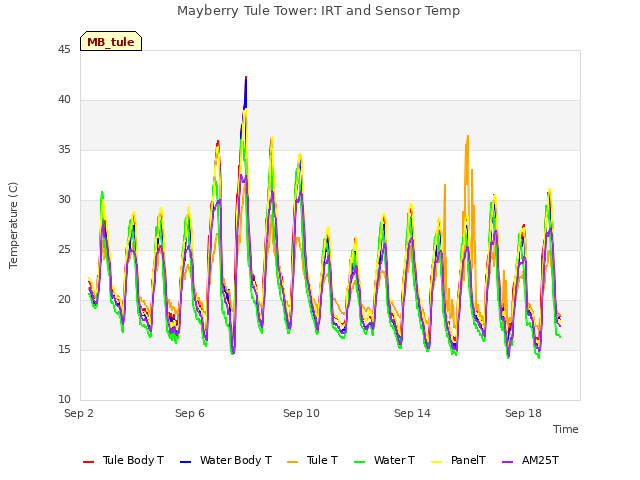Image resolution: width=640 pixels, height=480 pixels.
Task: Toggle the Water T legend entry
Action: click(x=384, y=460)
